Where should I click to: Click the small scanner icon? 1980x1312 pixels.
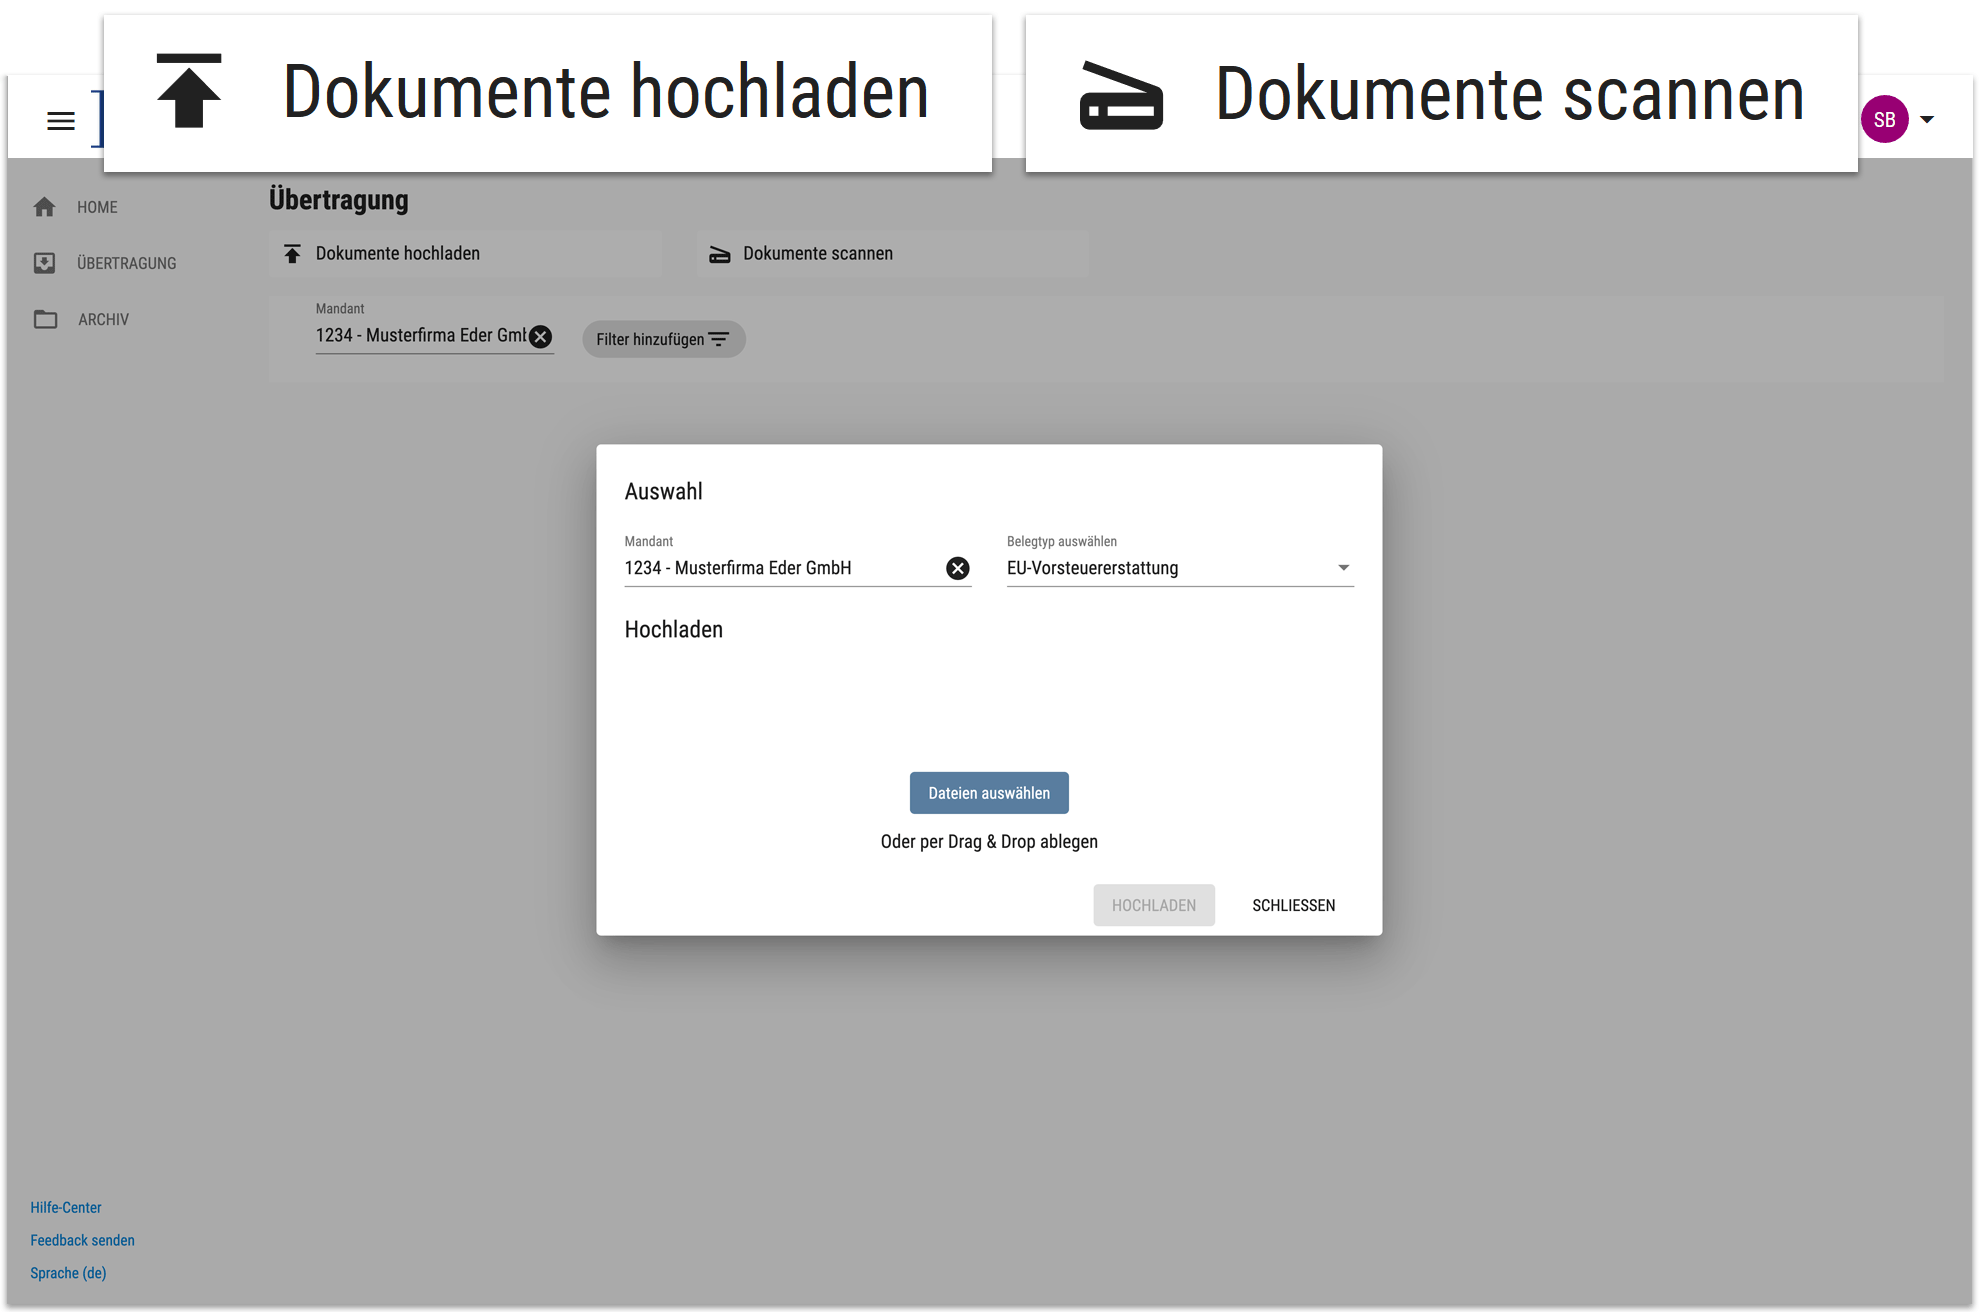point(720,255)
